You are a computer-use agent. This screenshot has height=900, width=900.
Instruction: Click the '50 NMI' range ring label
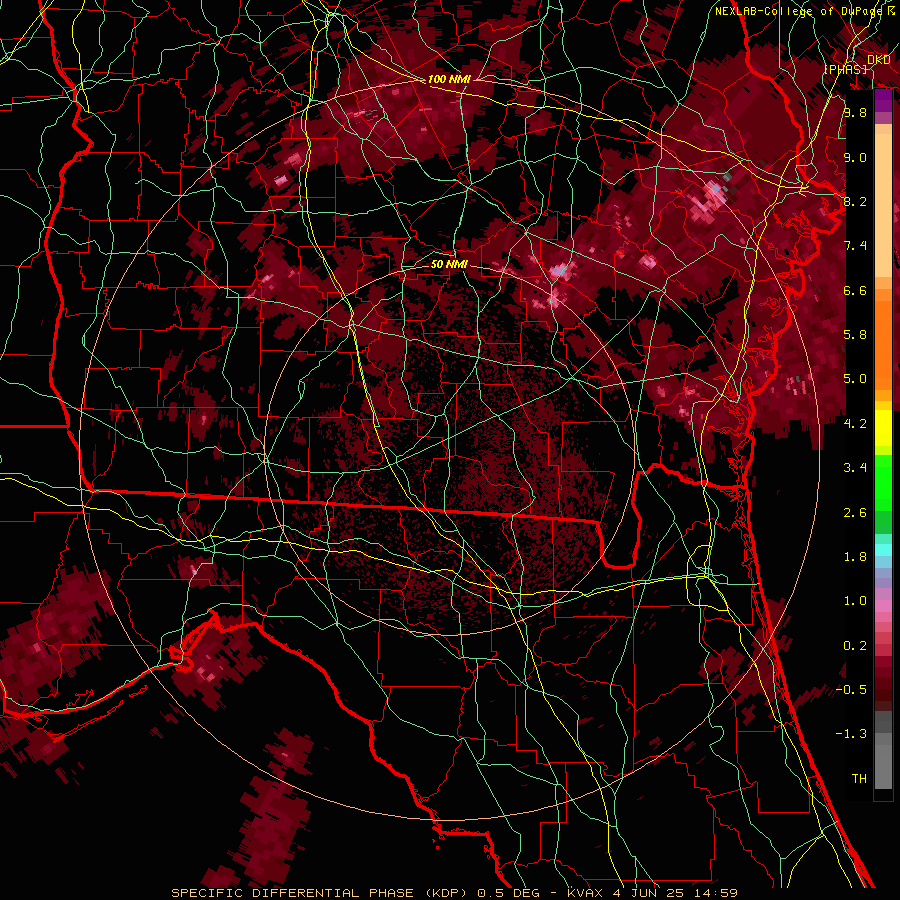pyautogui.click(x=449, y=264)
